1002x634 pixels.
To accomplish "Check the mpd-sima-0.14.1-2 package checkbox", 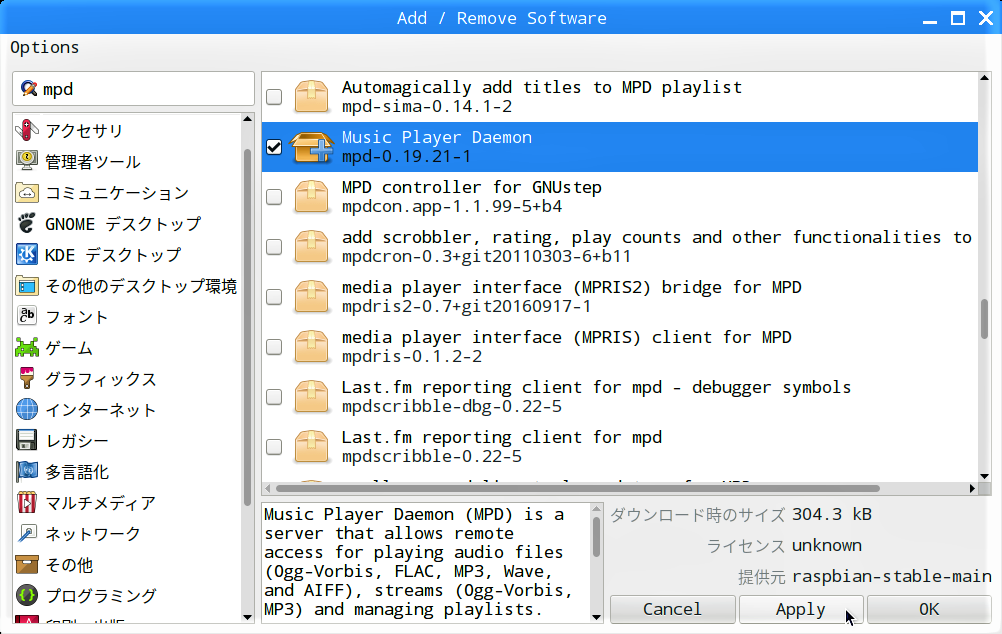I will coord(274,97).
